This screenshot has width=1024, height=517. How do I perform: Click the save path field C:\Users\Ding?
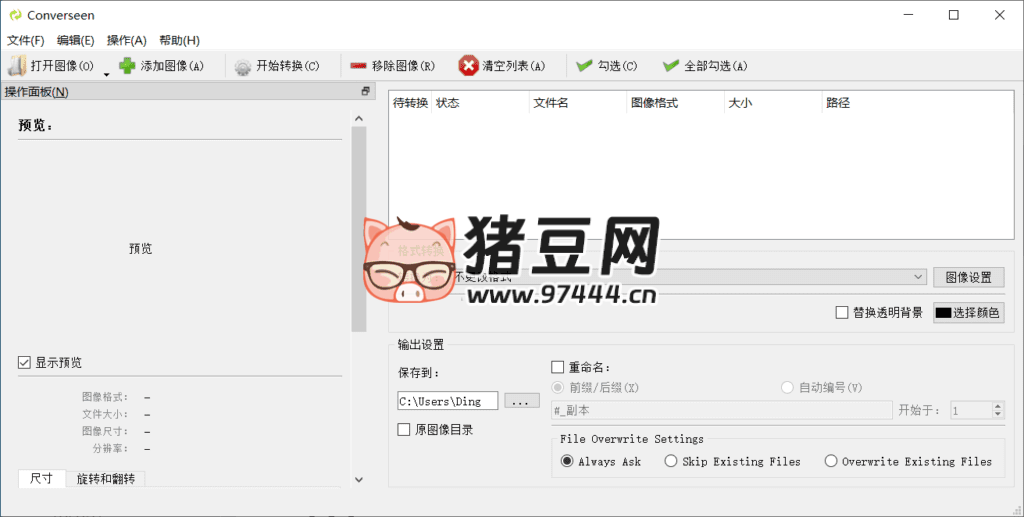447,401
